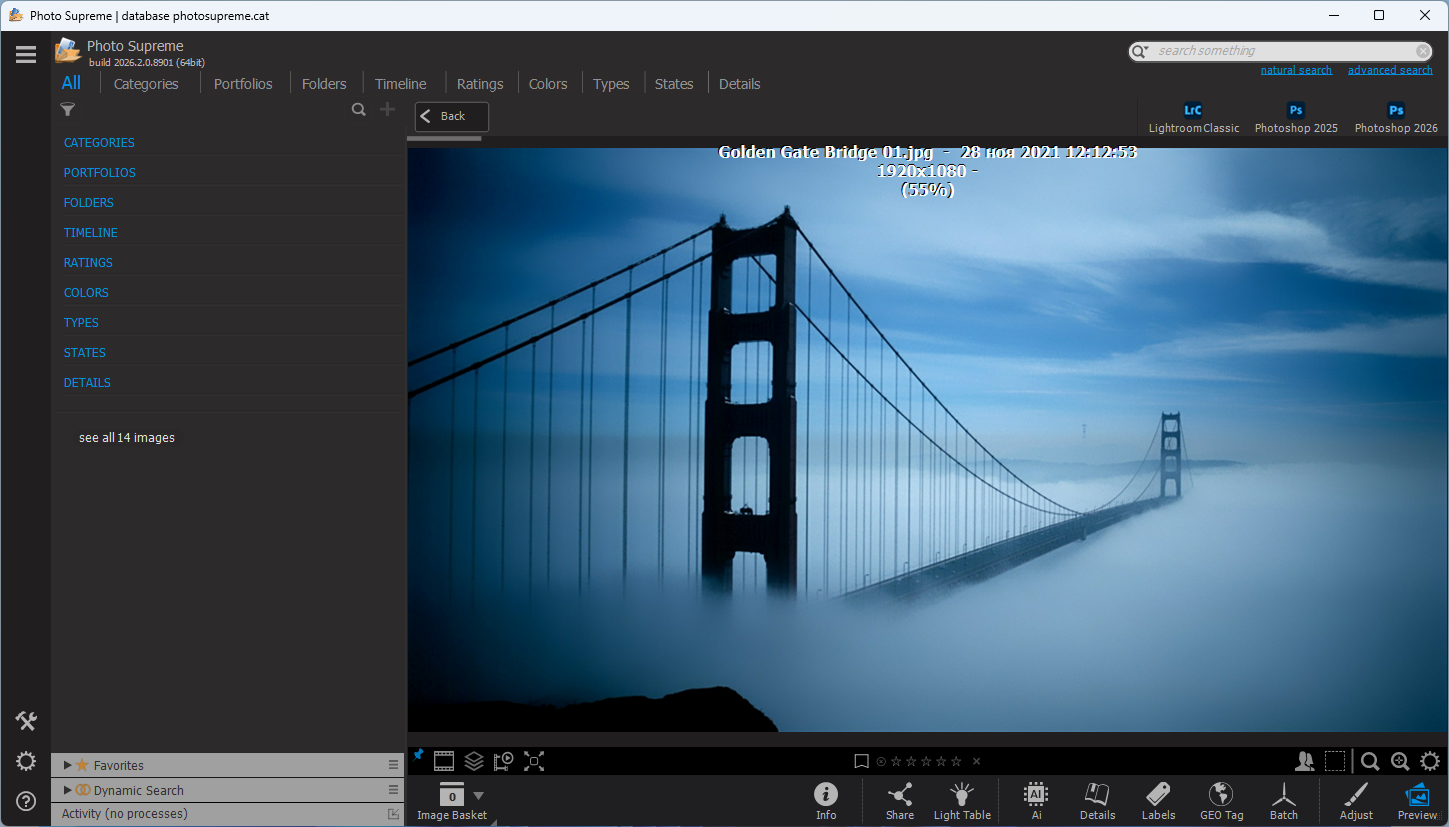Switch to the Folders tab
The height and width of the screenshot is (827, 1449).
[x=324, y=84]
